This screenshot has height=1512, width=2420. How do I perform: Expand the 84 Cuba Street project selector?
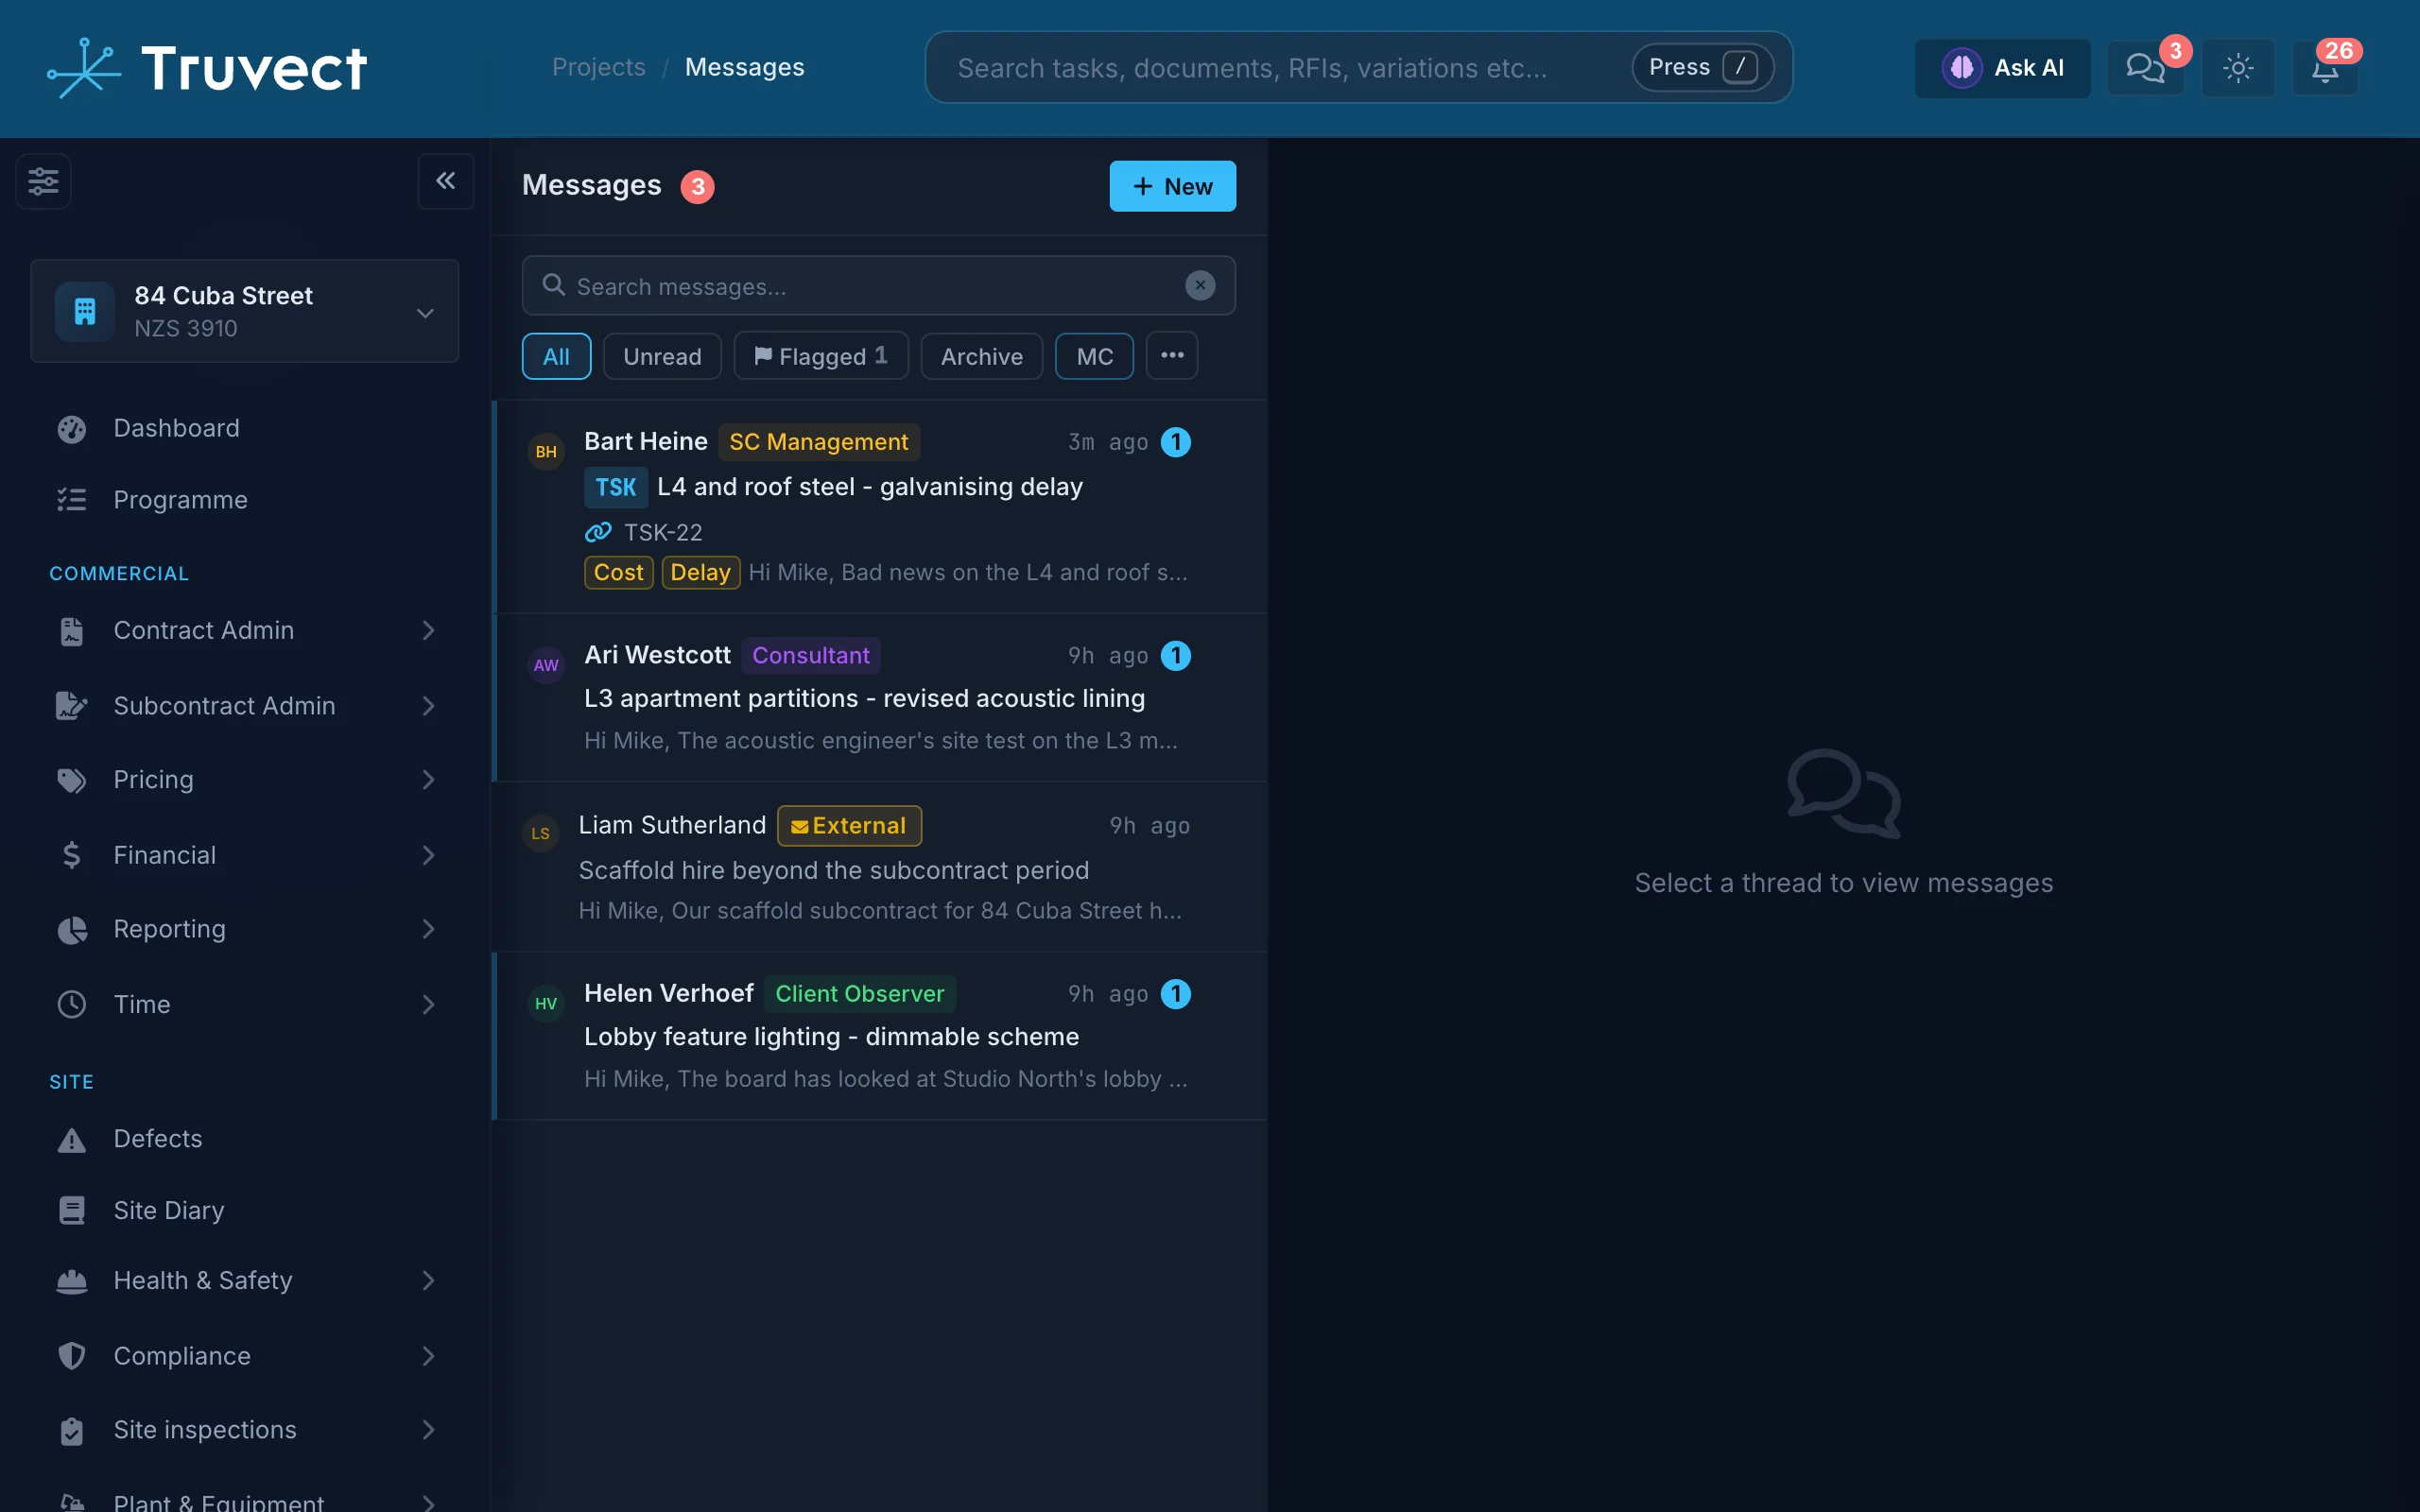tap(245, 311)
